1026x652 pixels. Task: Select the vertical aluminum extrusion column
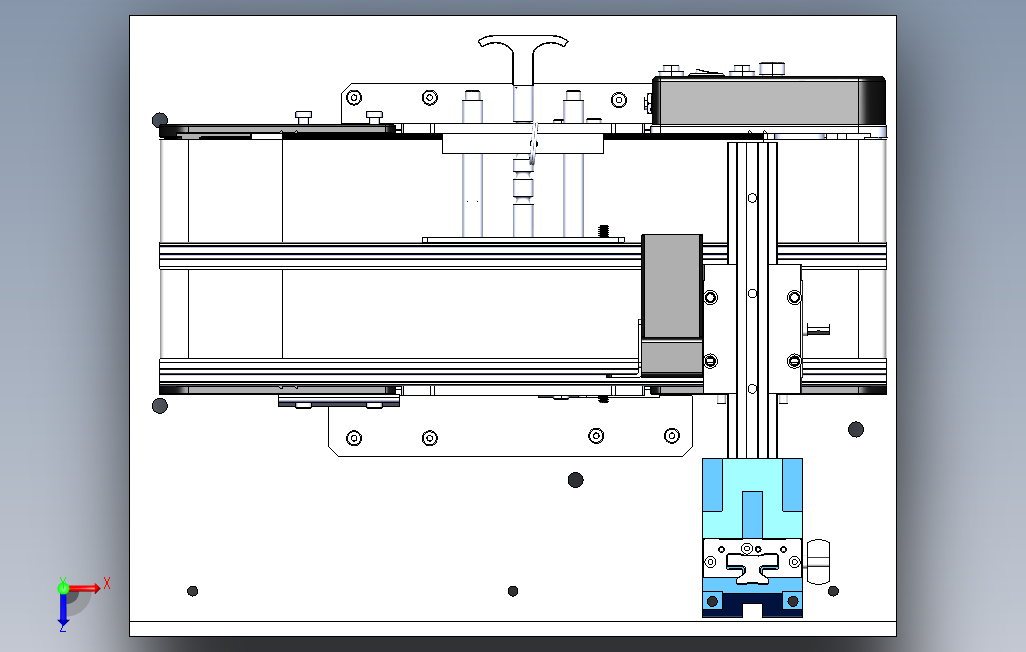(752, 299)
